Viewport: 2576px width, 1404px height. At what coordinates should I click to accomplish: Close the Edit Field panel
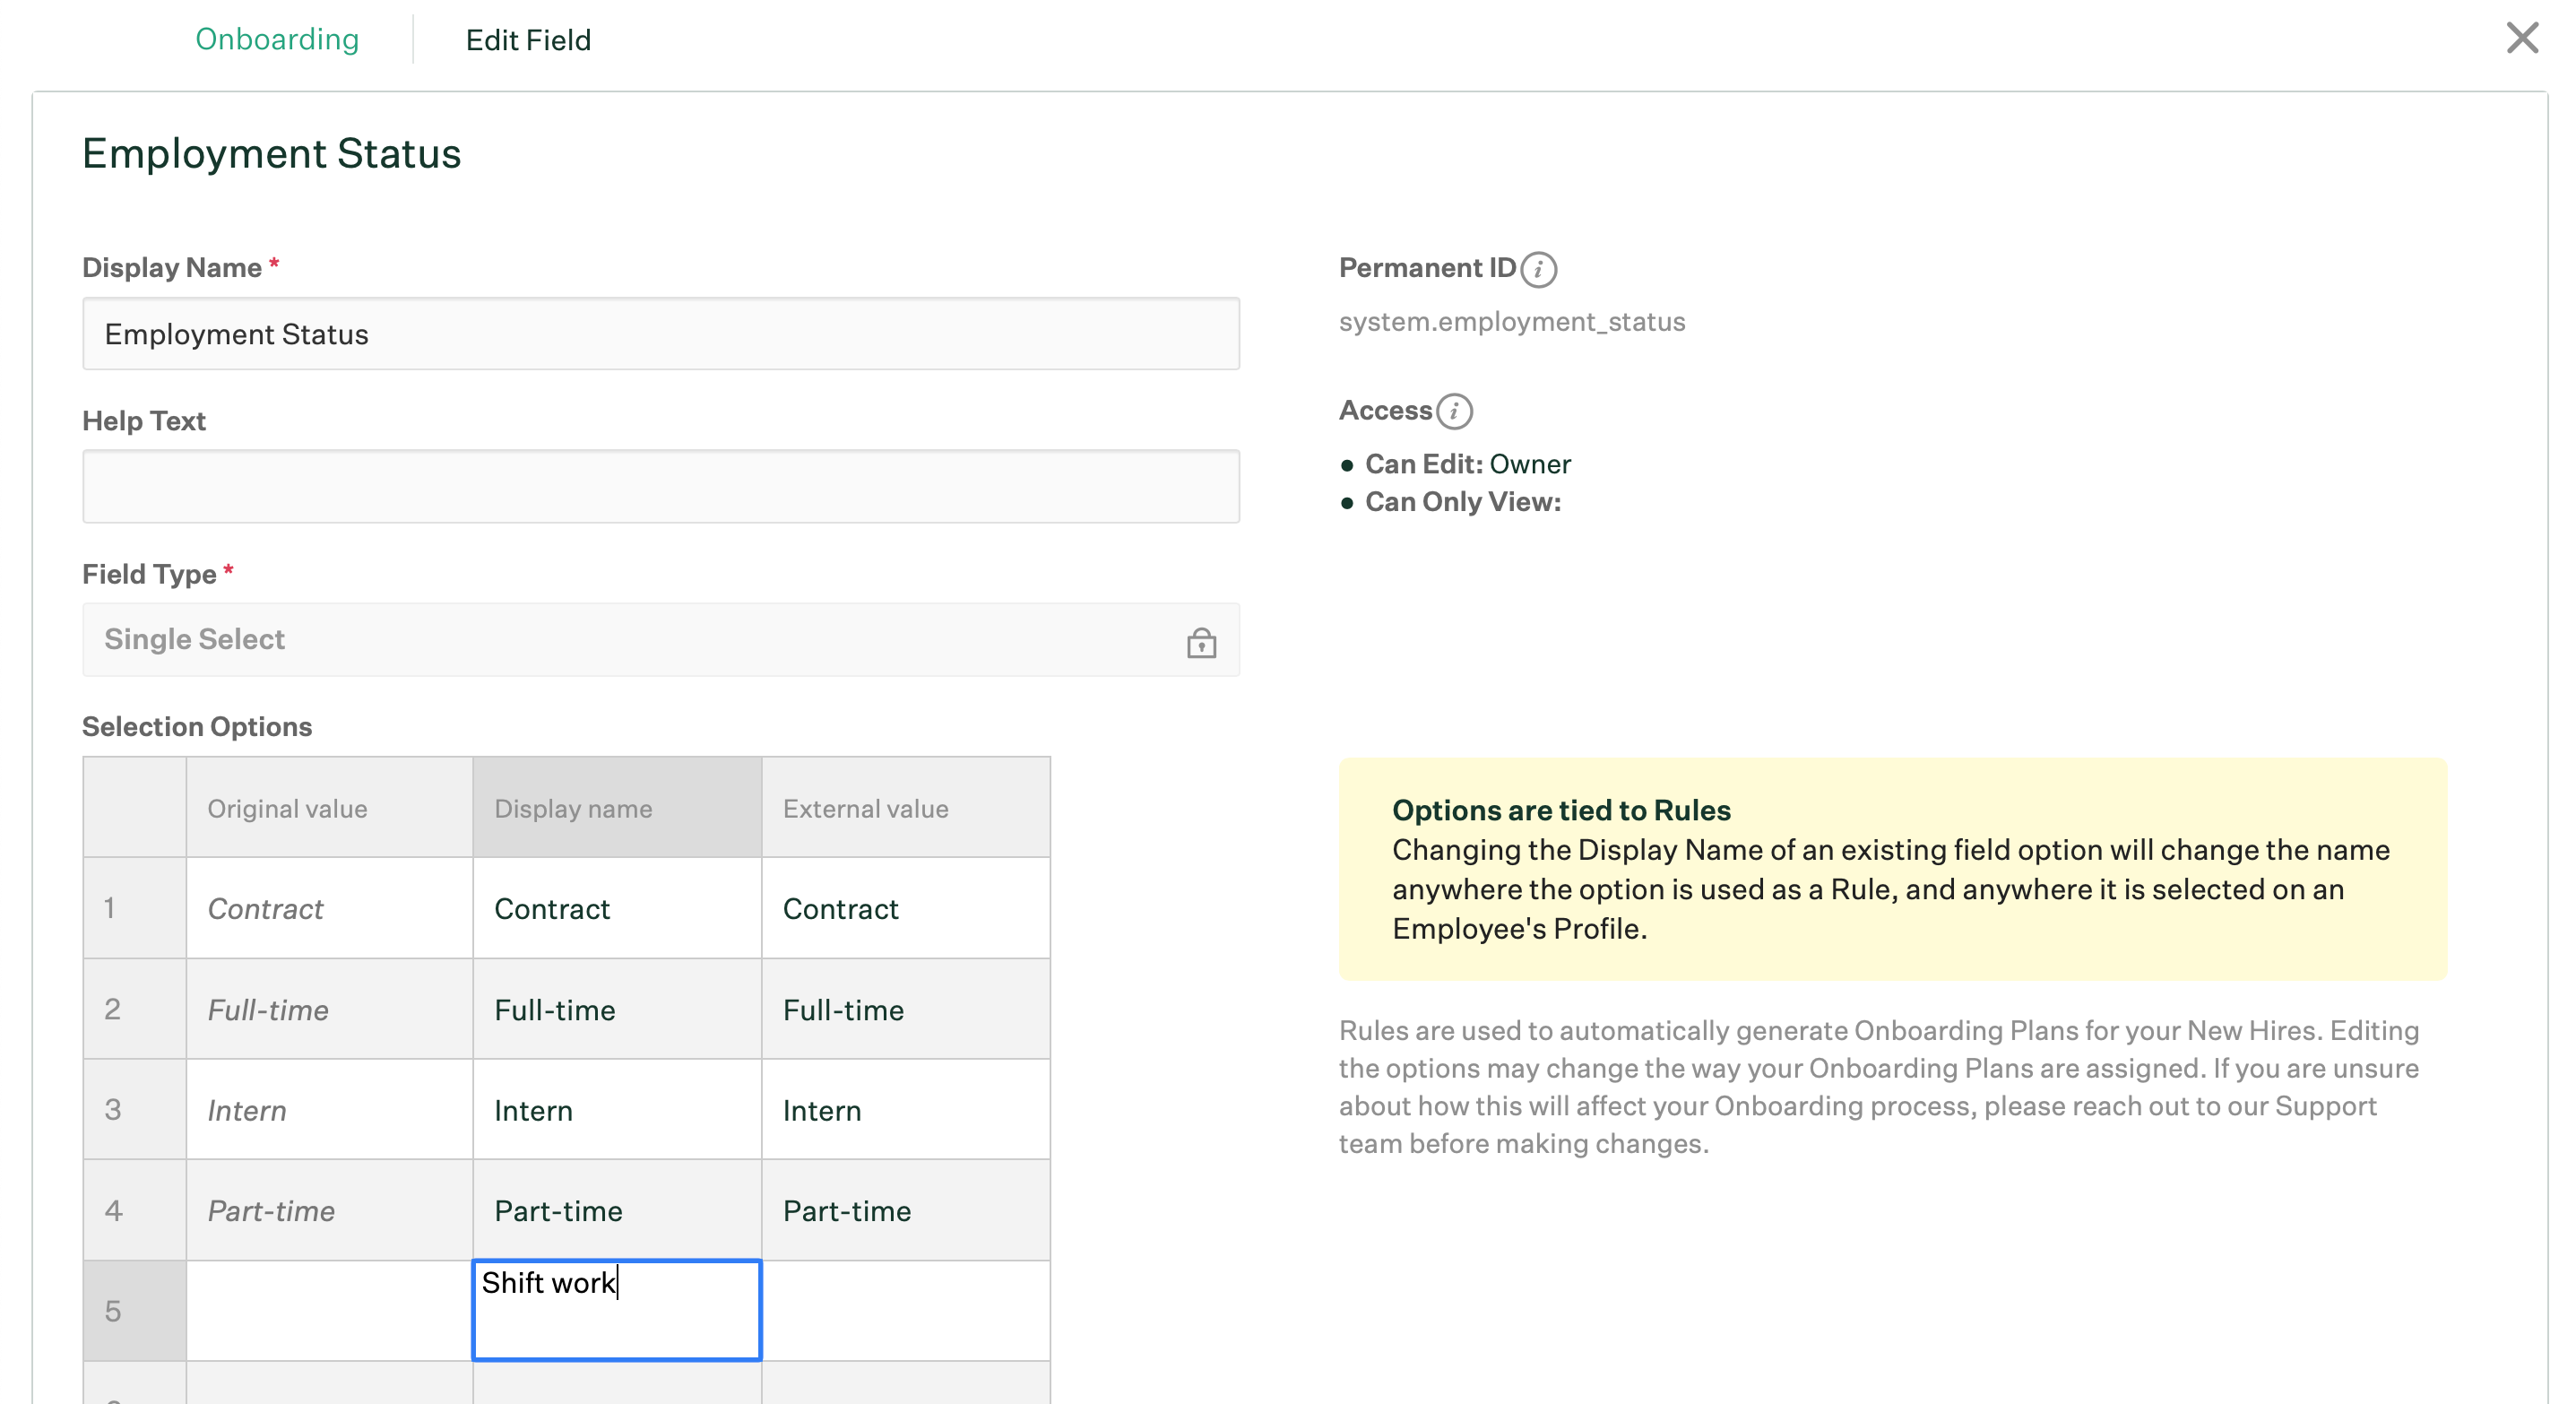tap(2524, 38)
